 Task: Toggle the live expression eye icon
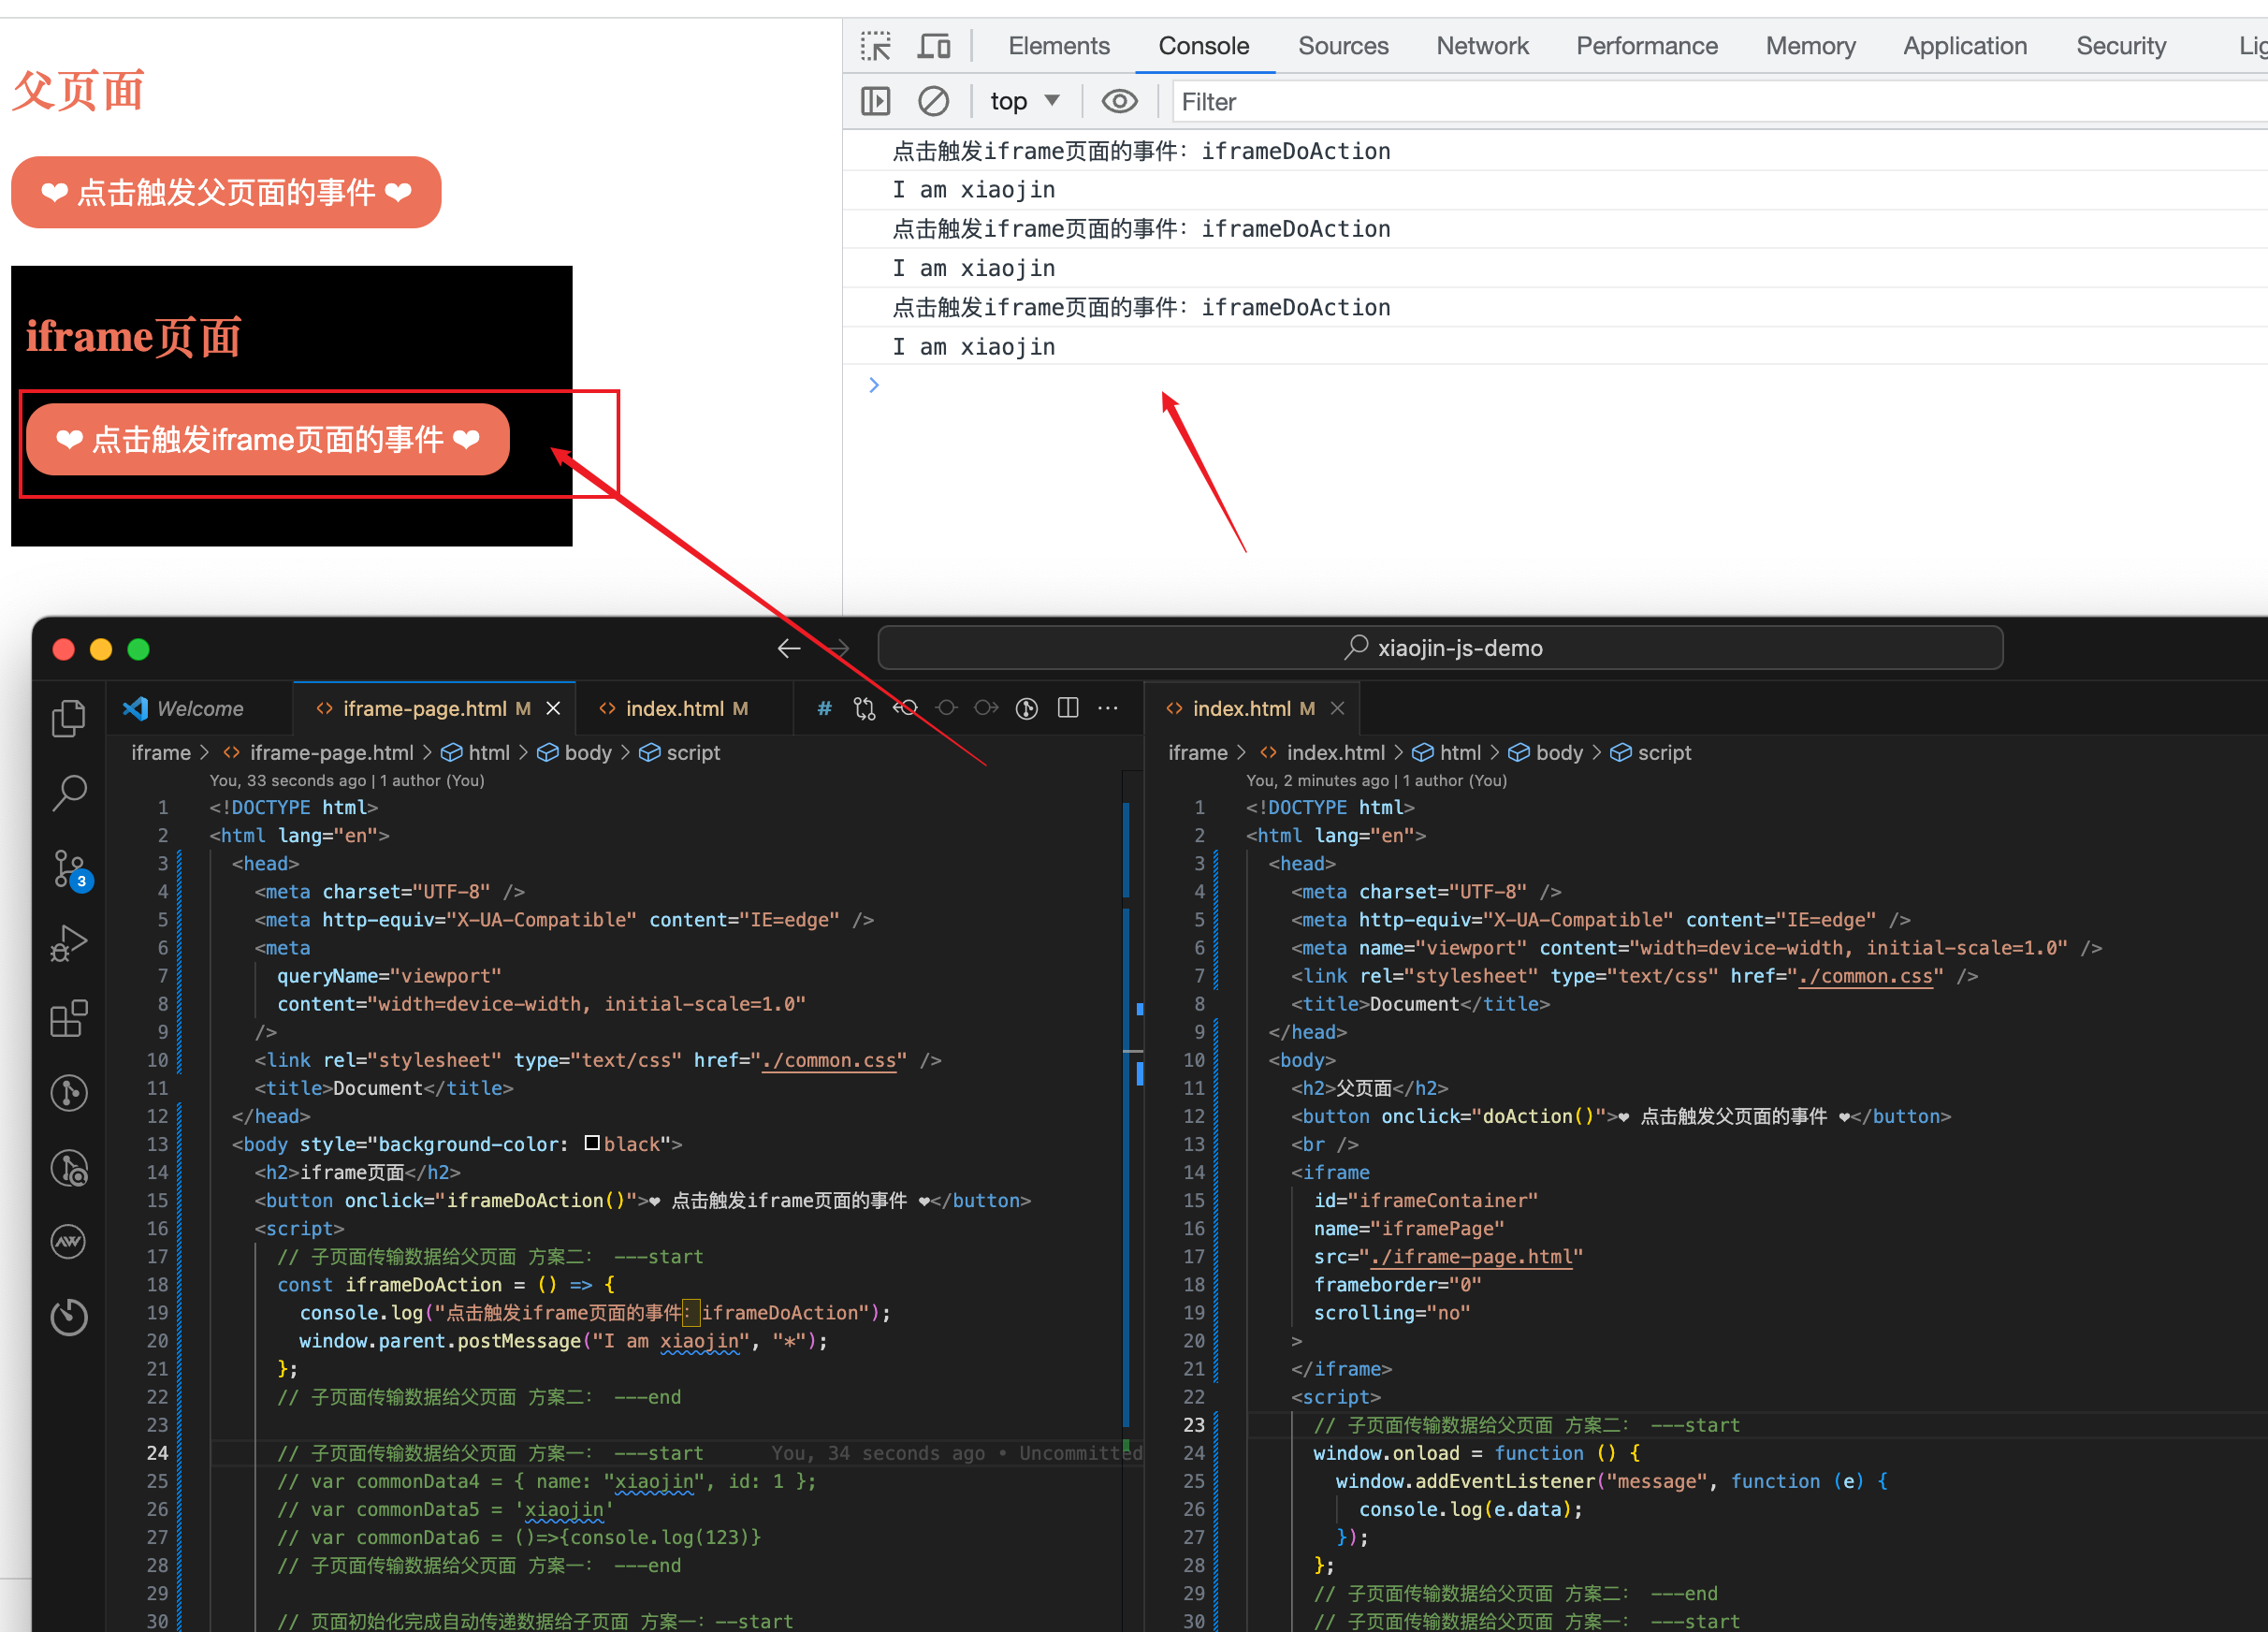[x=1119, y=101]
